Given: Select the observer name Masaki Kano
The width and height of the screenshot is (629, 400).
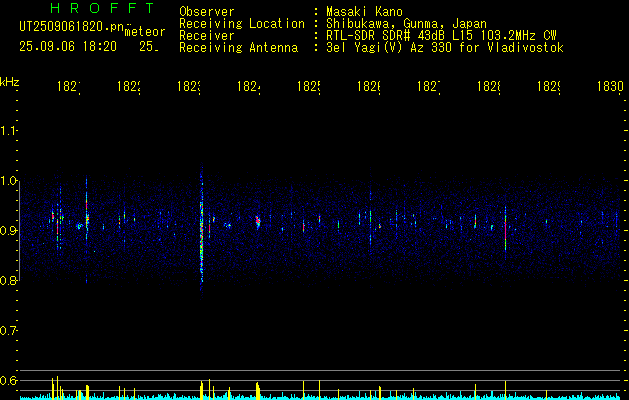Looking at the screenshot, I should (364, 11).
